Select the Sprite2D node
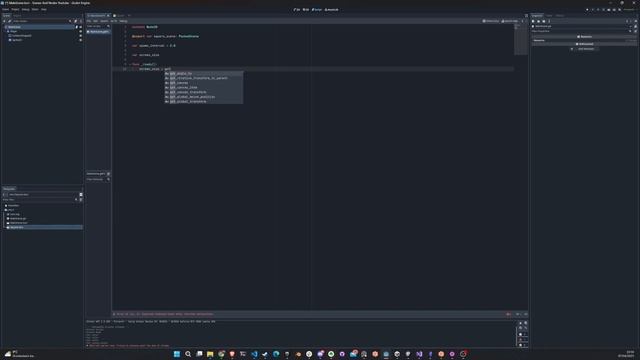640x360 pixels. click(16, 40)
